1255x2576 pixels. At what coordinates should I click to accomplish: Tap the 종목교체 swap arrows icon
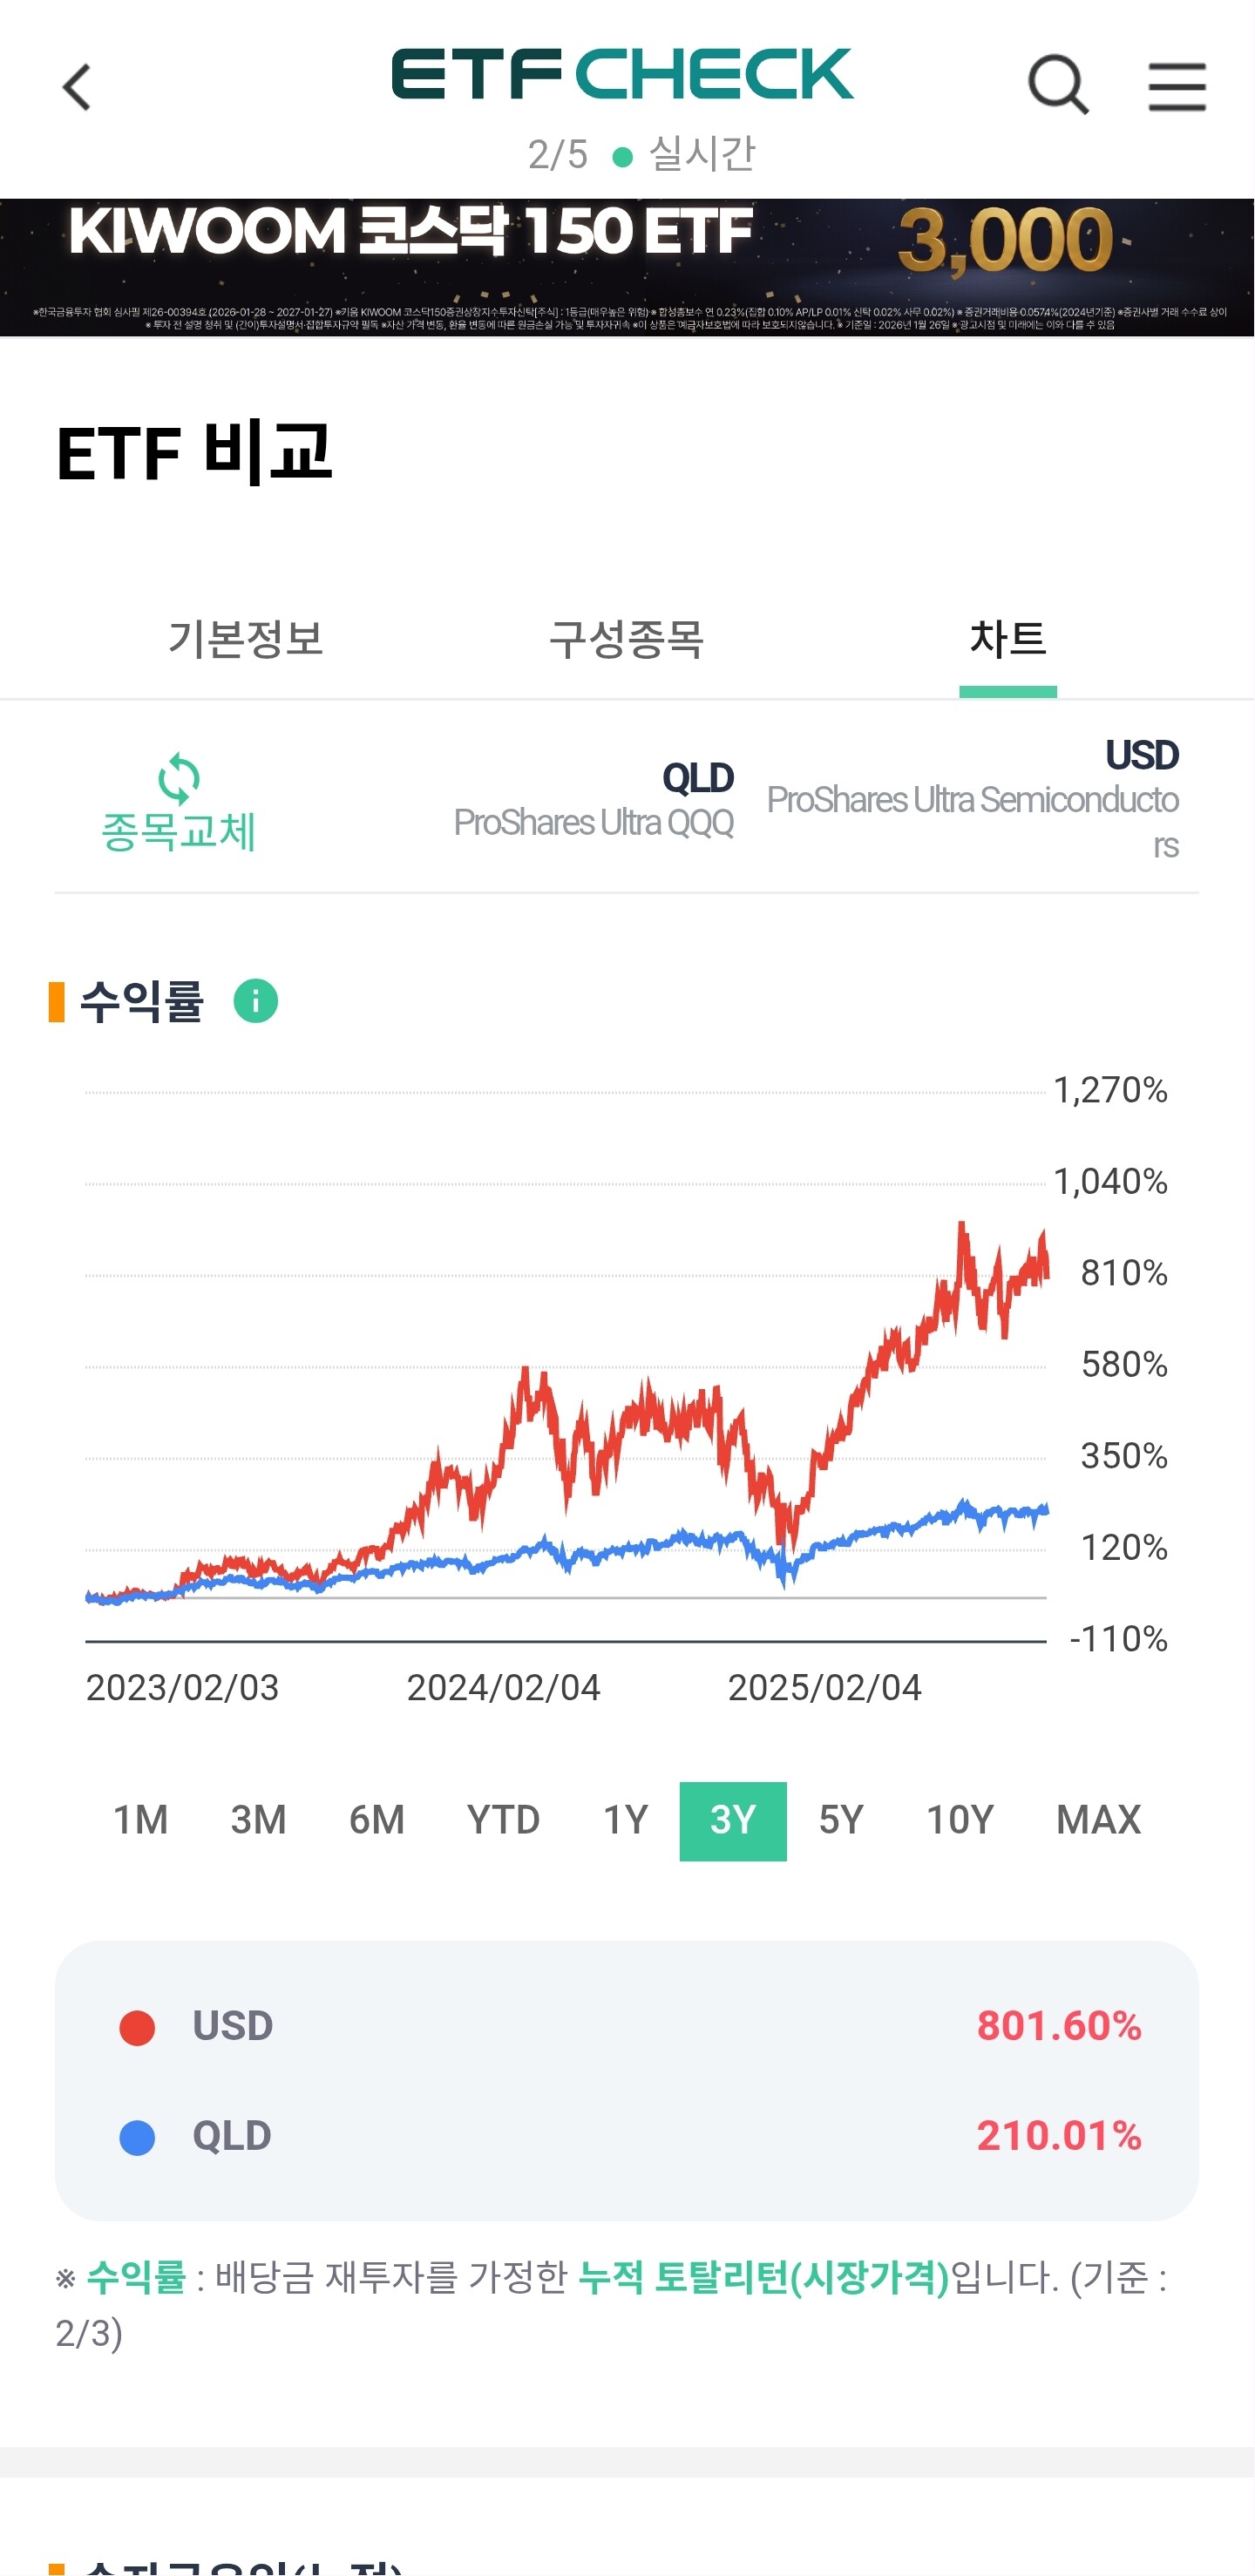click(x=179, y=779)
